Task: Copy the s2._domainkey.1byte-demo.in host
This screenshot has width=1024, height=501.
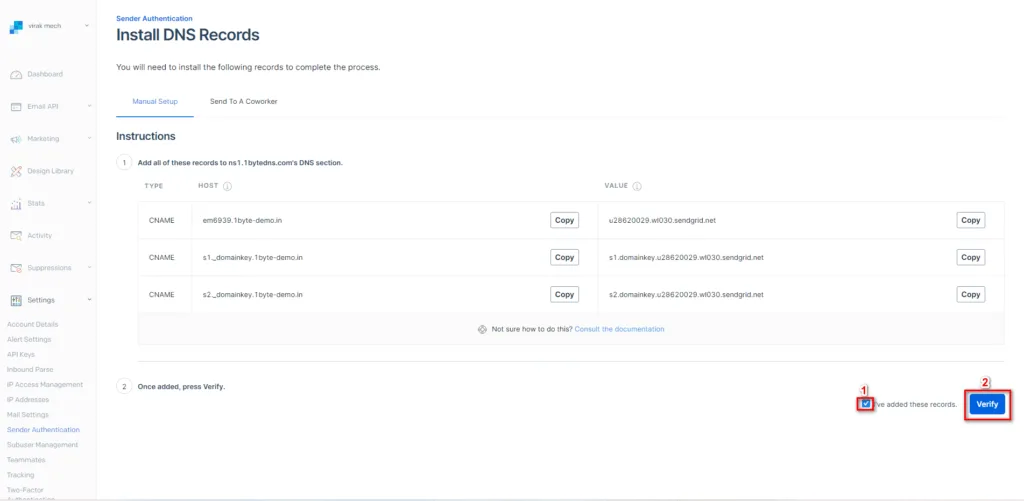Action: 564,295
